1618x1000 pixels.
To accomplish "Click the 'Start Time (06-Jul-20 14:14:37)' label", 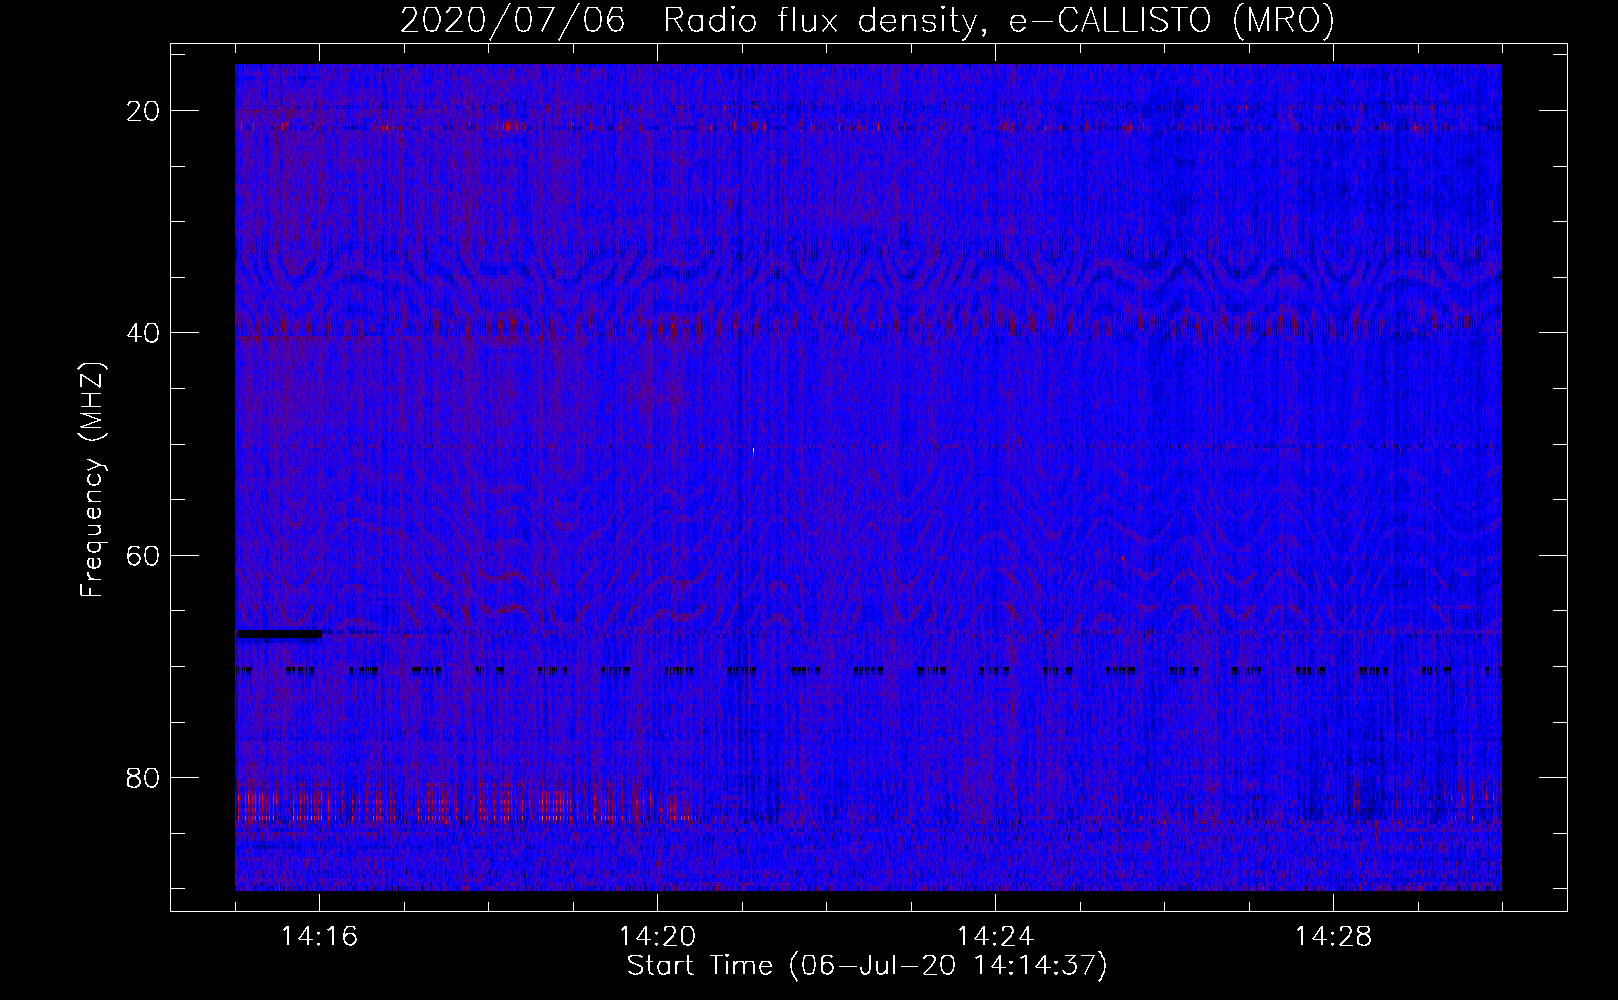I will tap(867, 966).
